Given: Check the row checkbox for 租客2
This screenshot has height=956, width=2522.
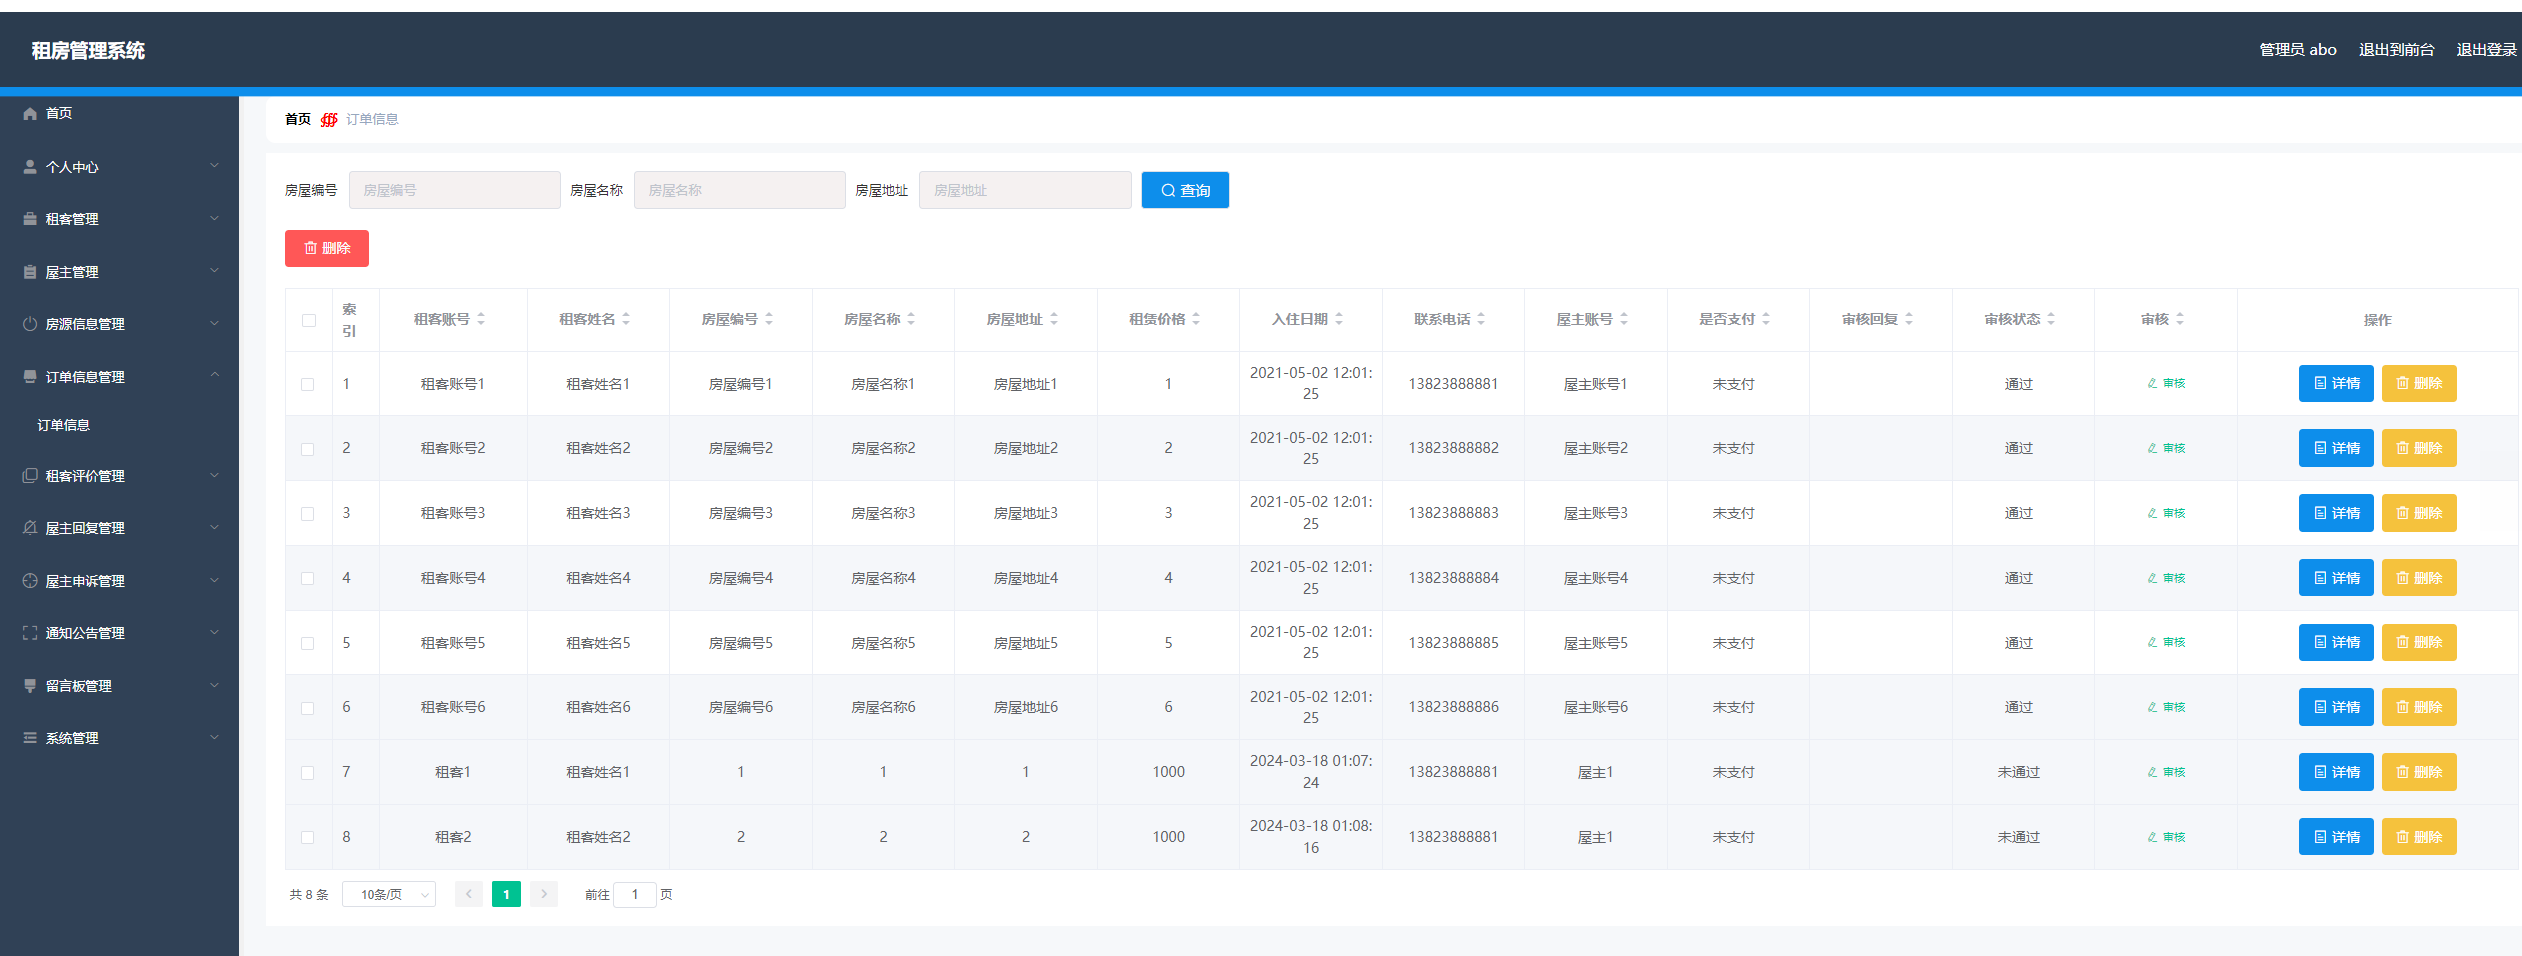Looking at the screenshot, I should [x=308, y=838].
